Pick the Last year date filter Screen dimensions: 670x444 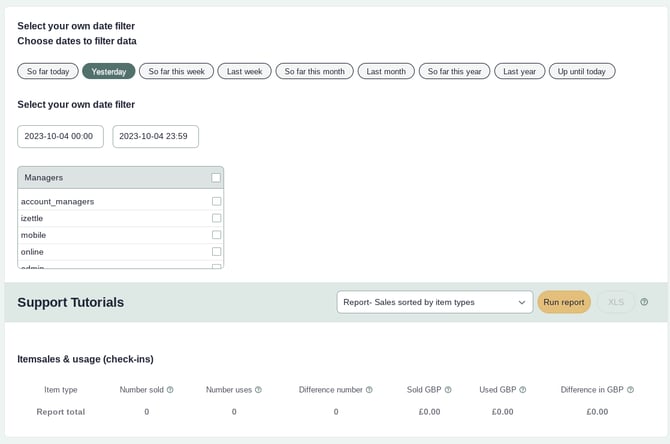point(519,71)
